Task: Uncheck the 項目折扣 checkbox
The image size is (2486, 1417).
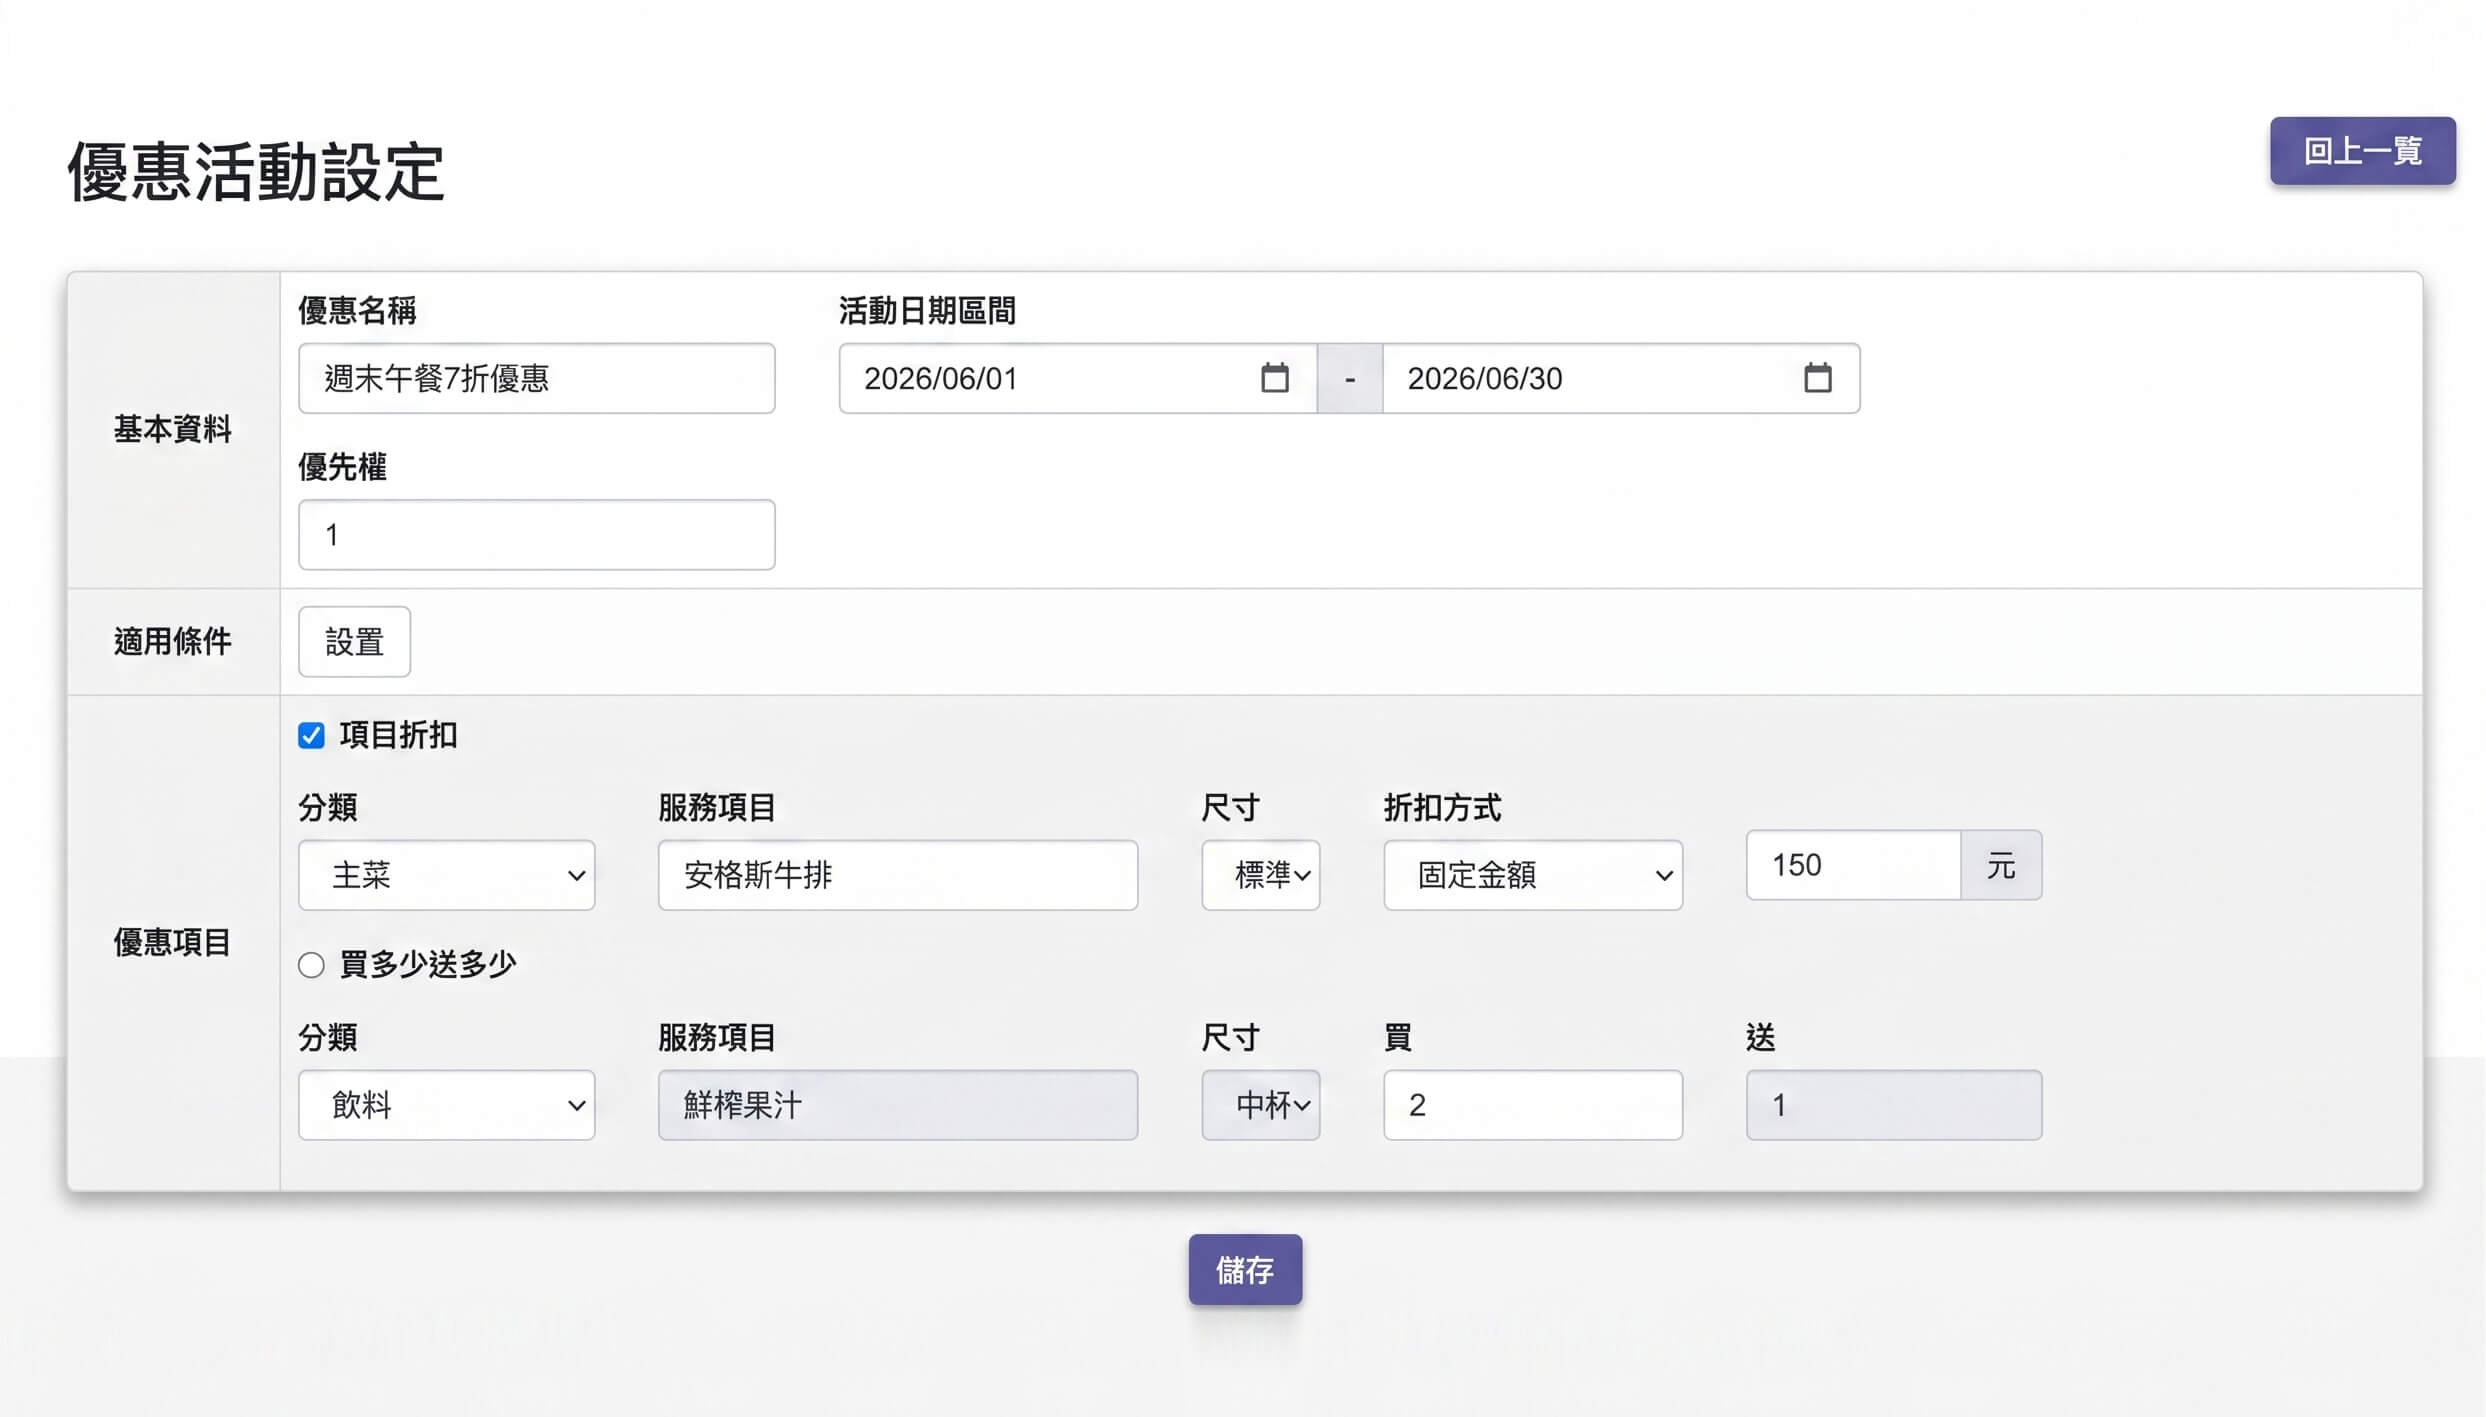Action: click(x=312, y=735)
